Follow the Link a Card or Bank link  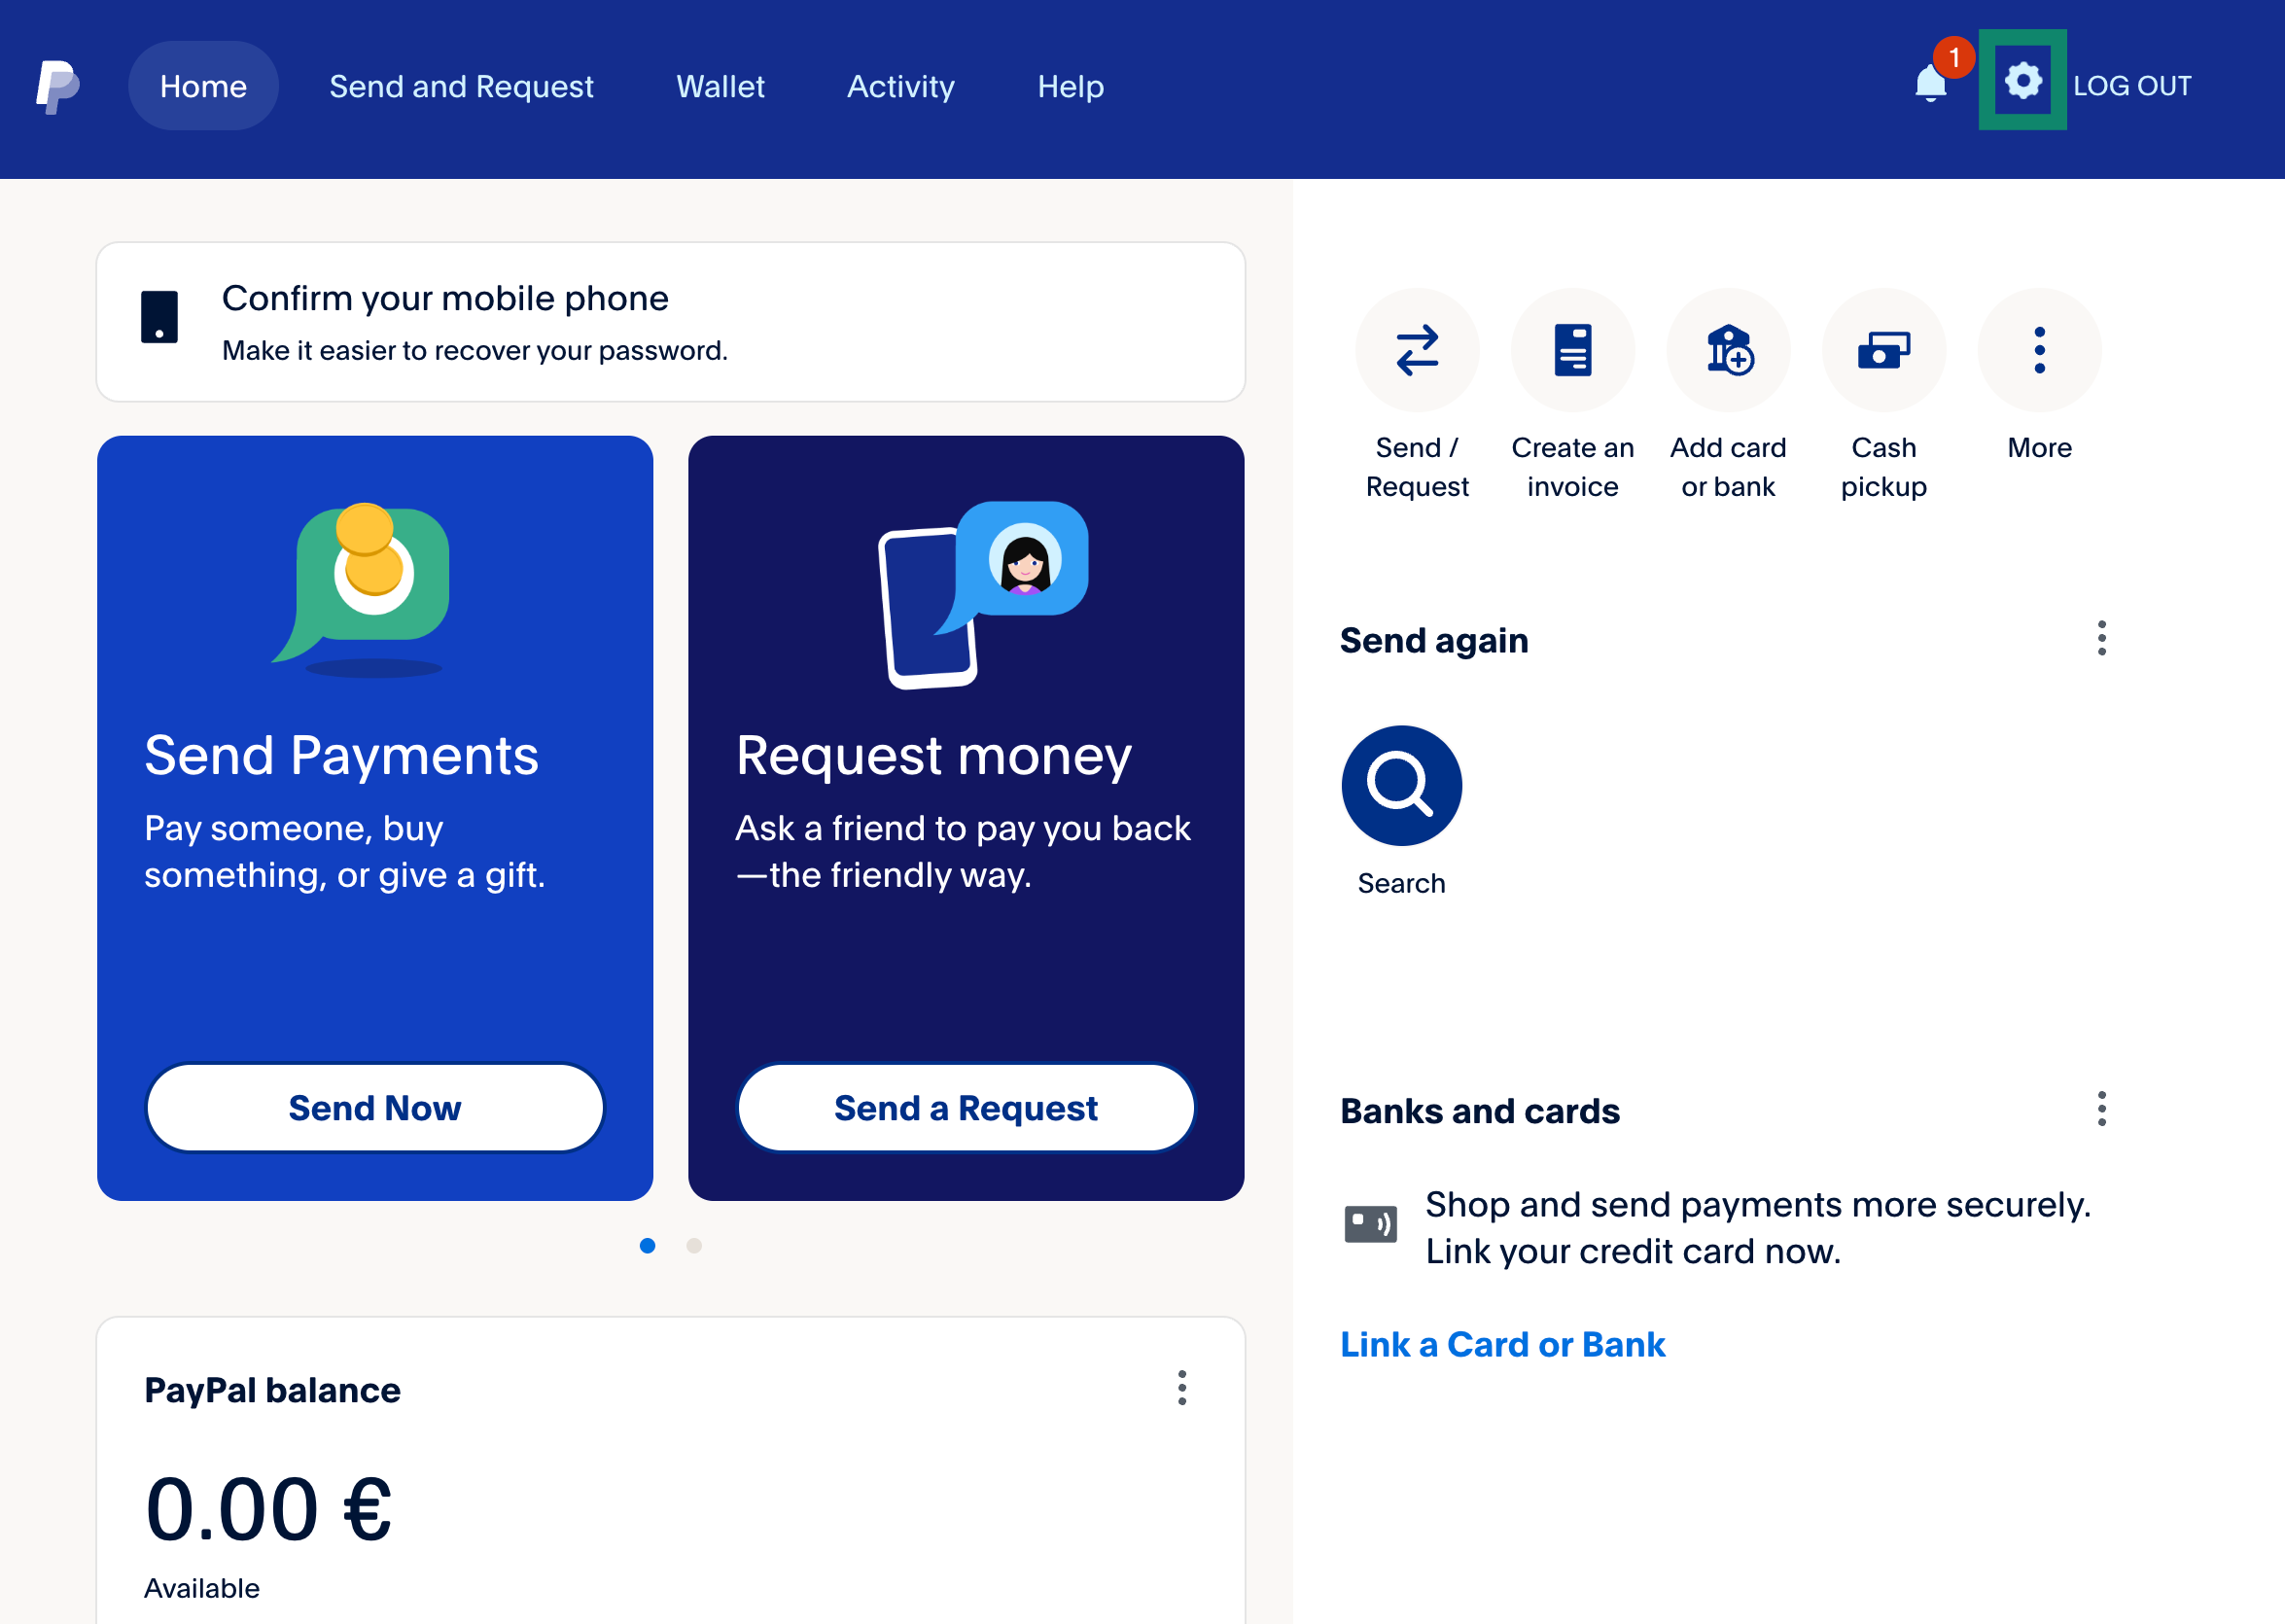(x=1502, y=1344)
